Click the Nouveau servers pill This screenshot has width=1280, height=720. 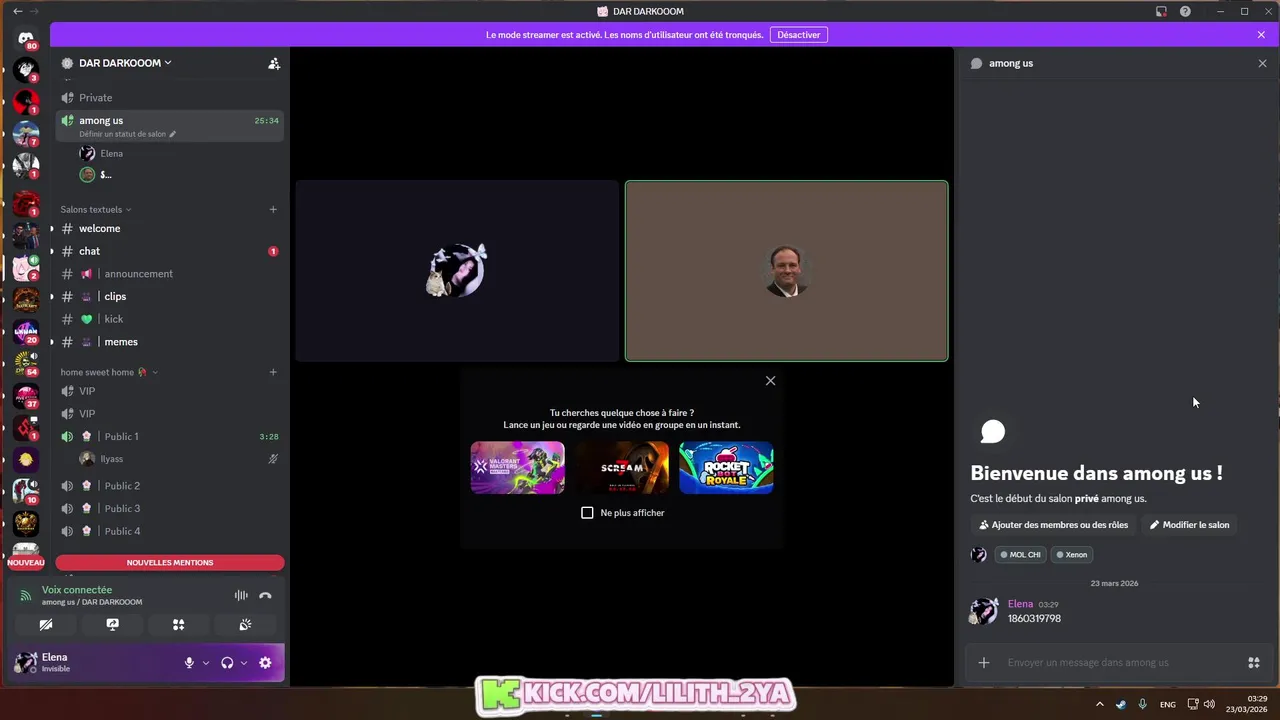tap(26, 562)
